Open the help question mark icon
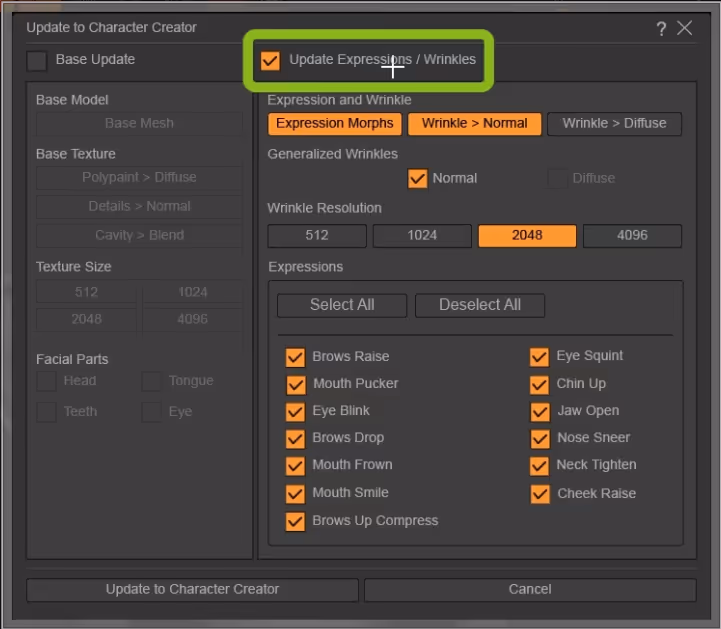Viewport: 721px width, 629px height. click(x=661, y=29)
